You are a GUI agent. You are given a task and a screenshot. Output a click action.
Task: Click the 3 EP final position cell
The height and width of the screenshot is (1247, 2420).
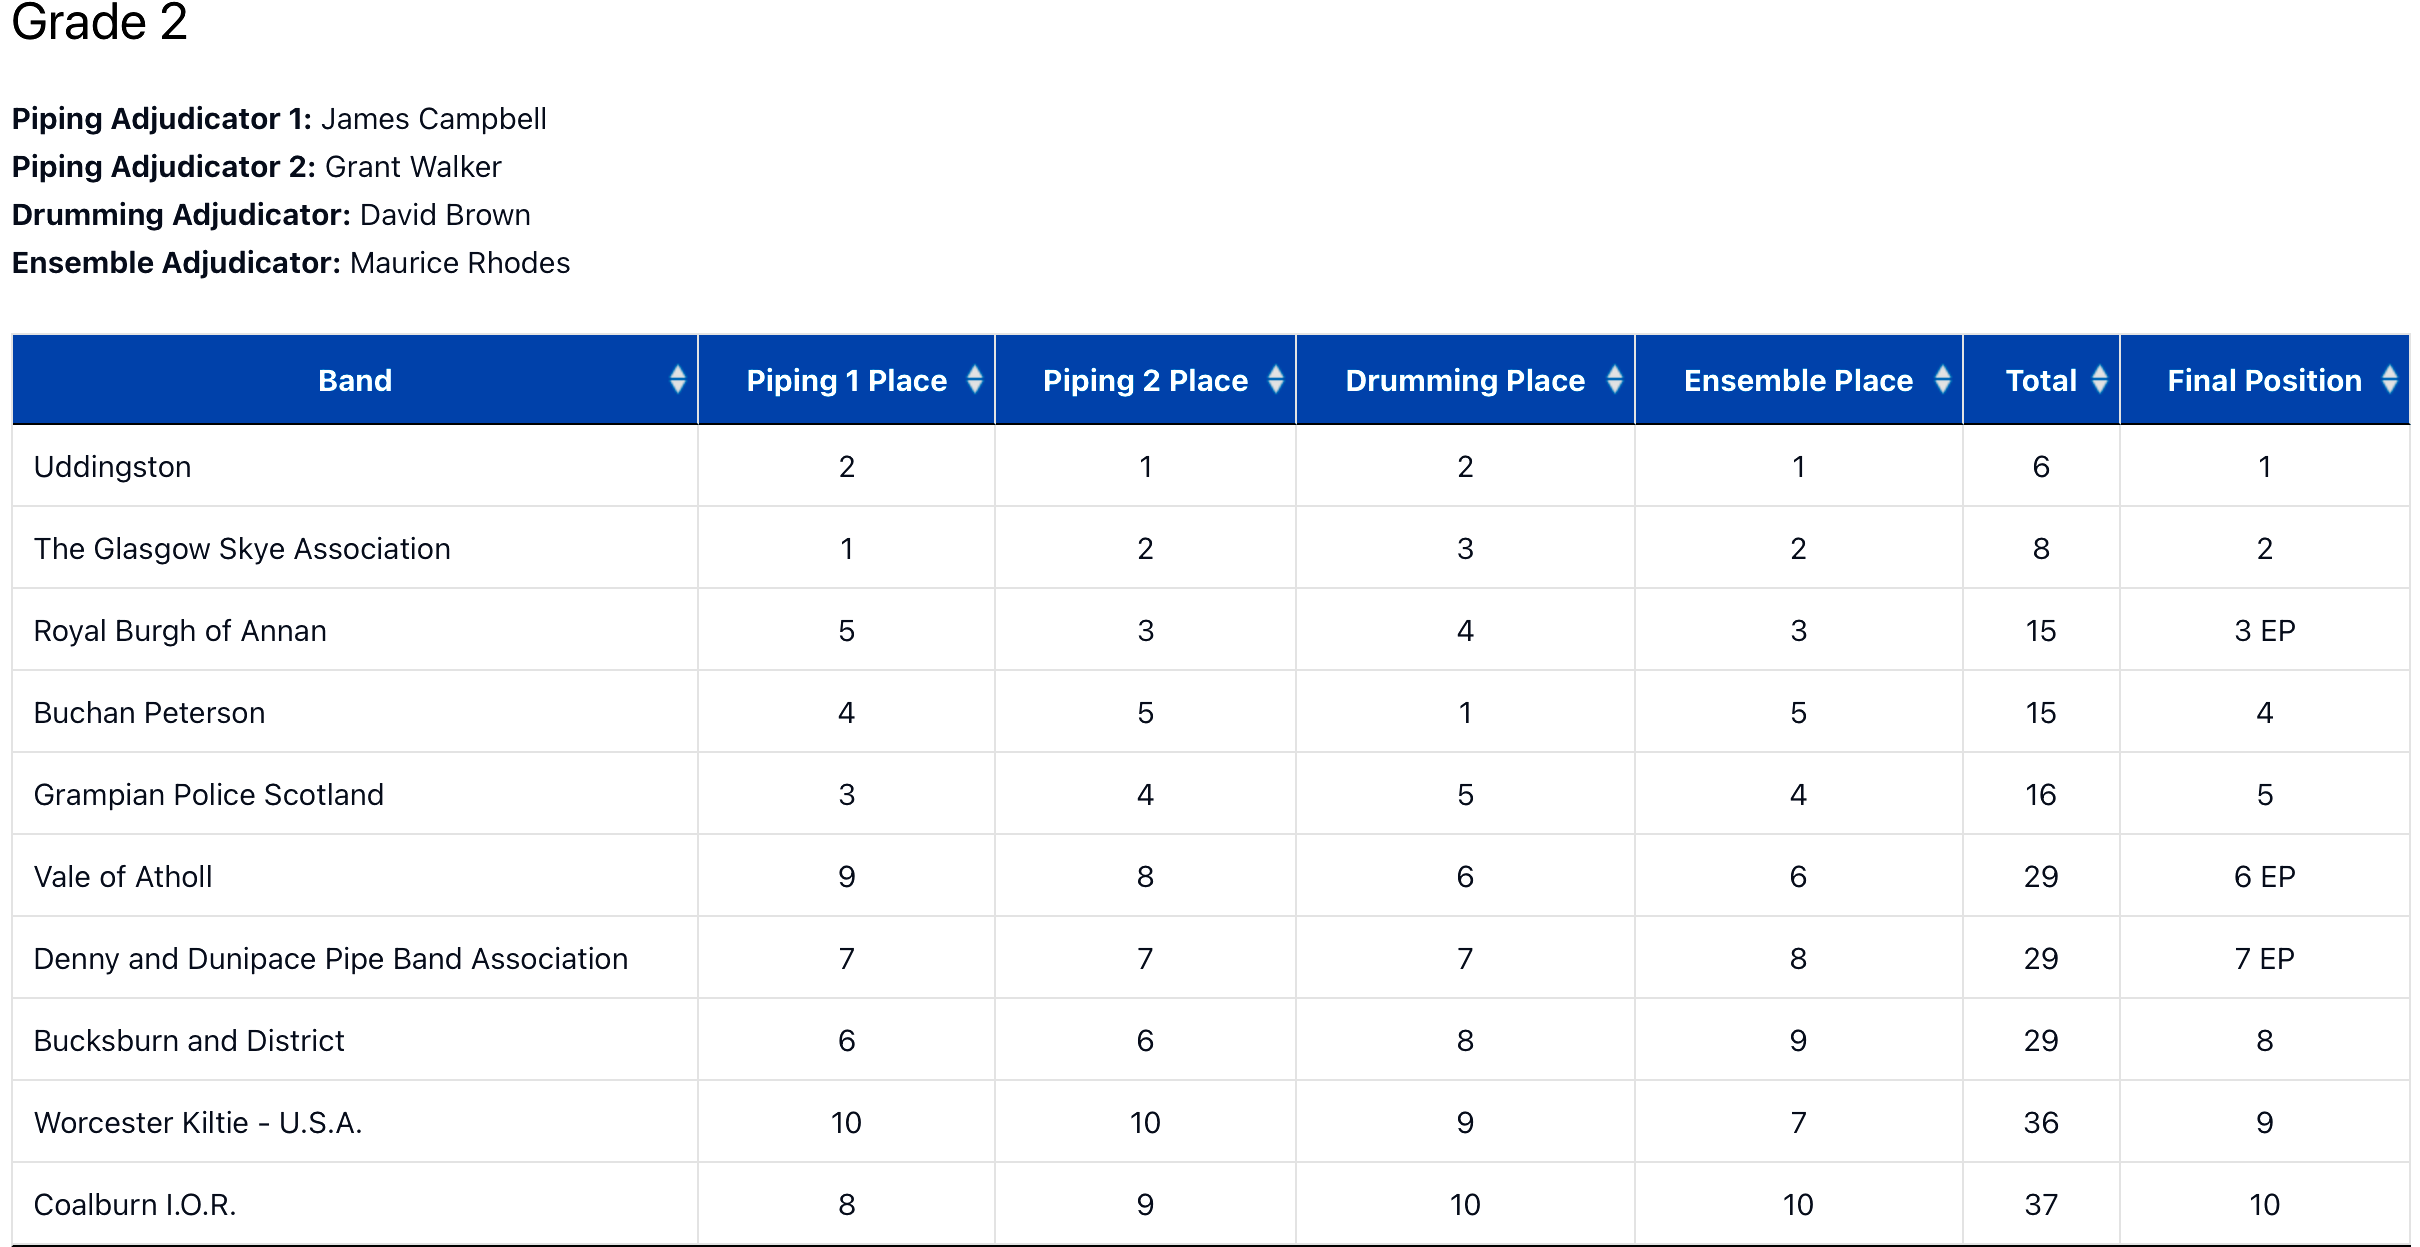pyautogui.click(x=2264, y=631)
